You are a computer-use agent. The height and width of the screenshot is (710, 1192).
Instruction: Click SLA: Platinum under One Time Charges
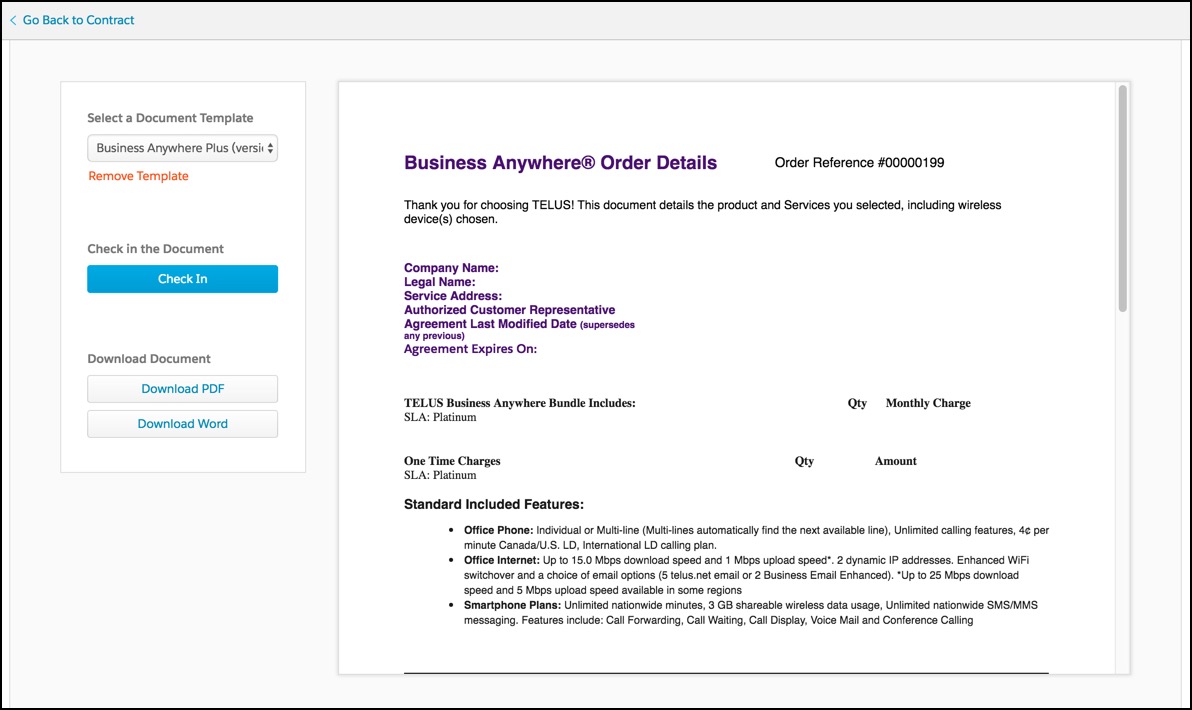coord(440,475)
